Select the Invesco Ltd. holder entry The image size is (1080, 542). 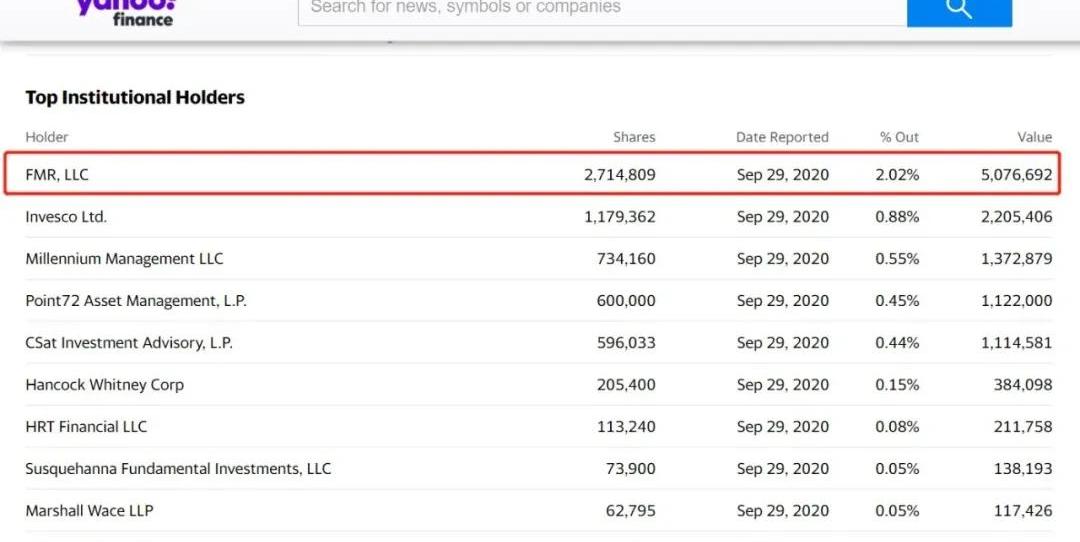[66, 217]
